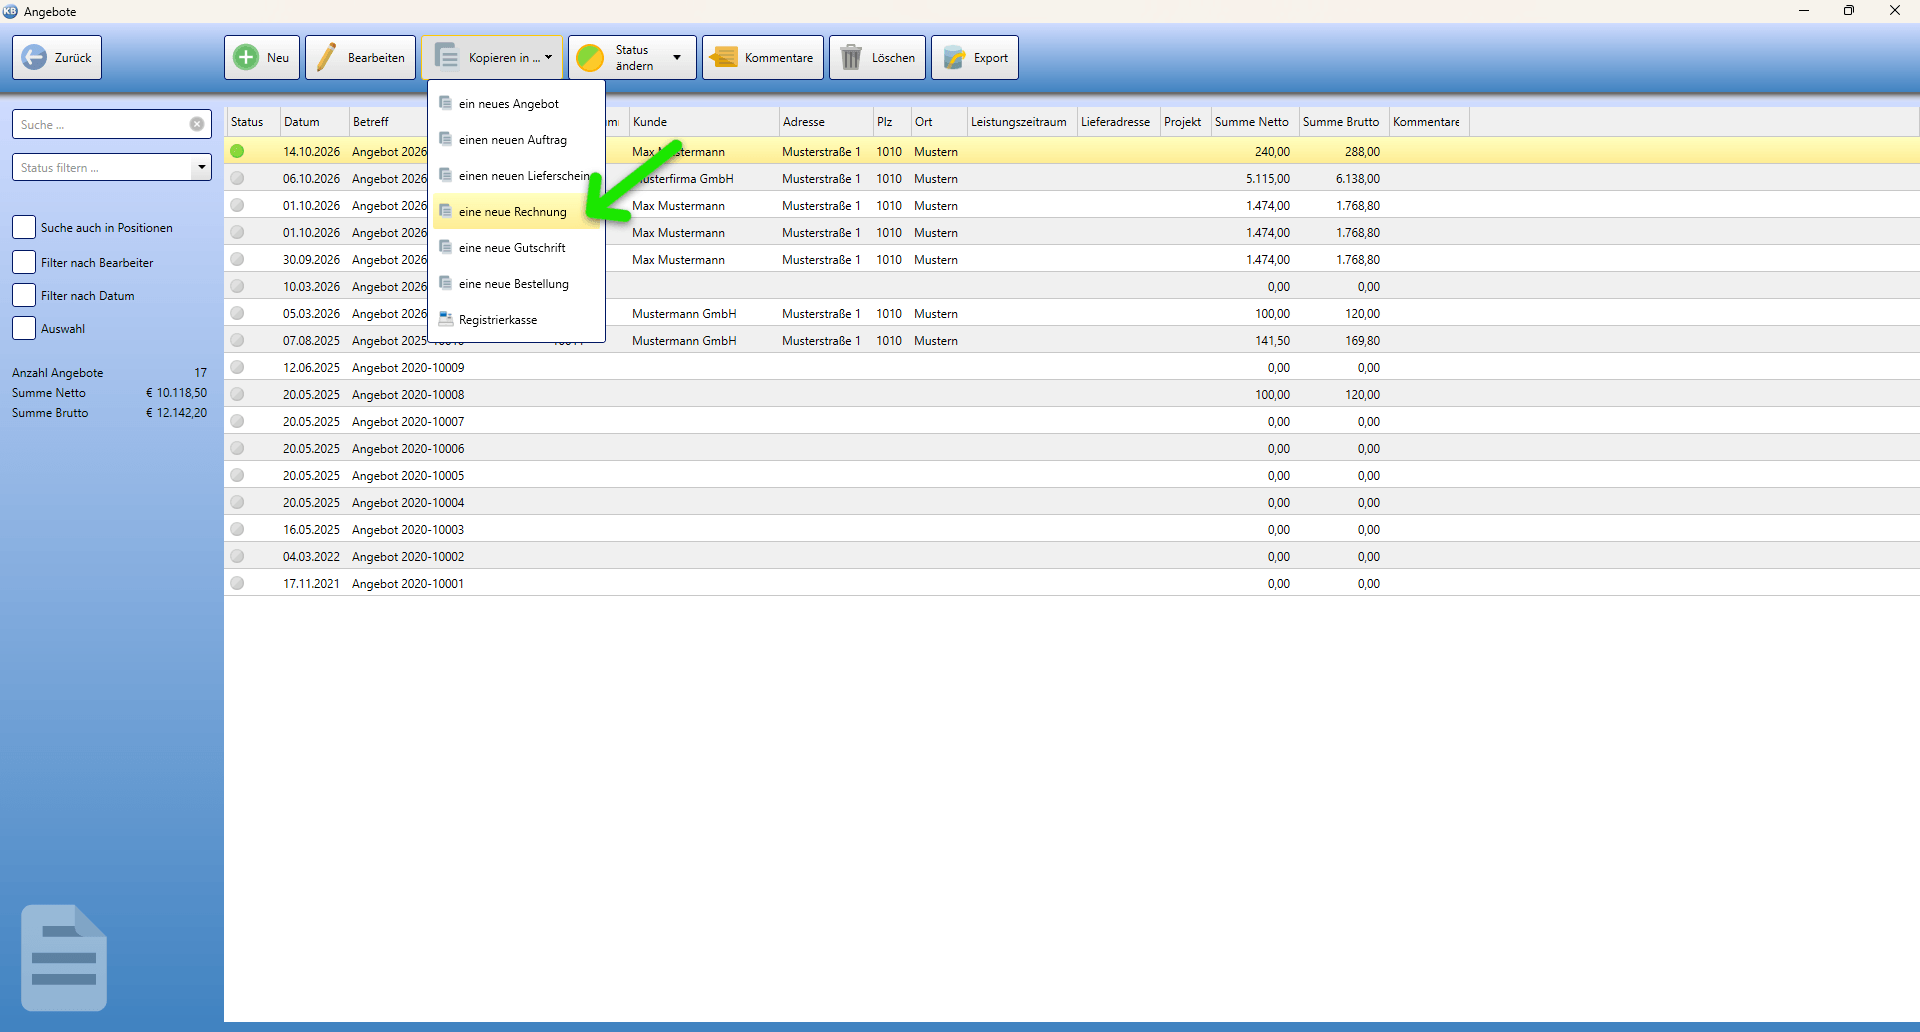The image size is (1920, 1032).
Task: Click the Projekt column header
Action: point(1184,121)
